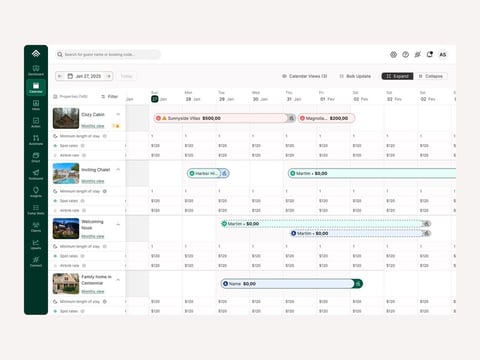Select the Thu 31 Jan column header
This screenshot has width=480, height=360.
(x=293, y=96)
